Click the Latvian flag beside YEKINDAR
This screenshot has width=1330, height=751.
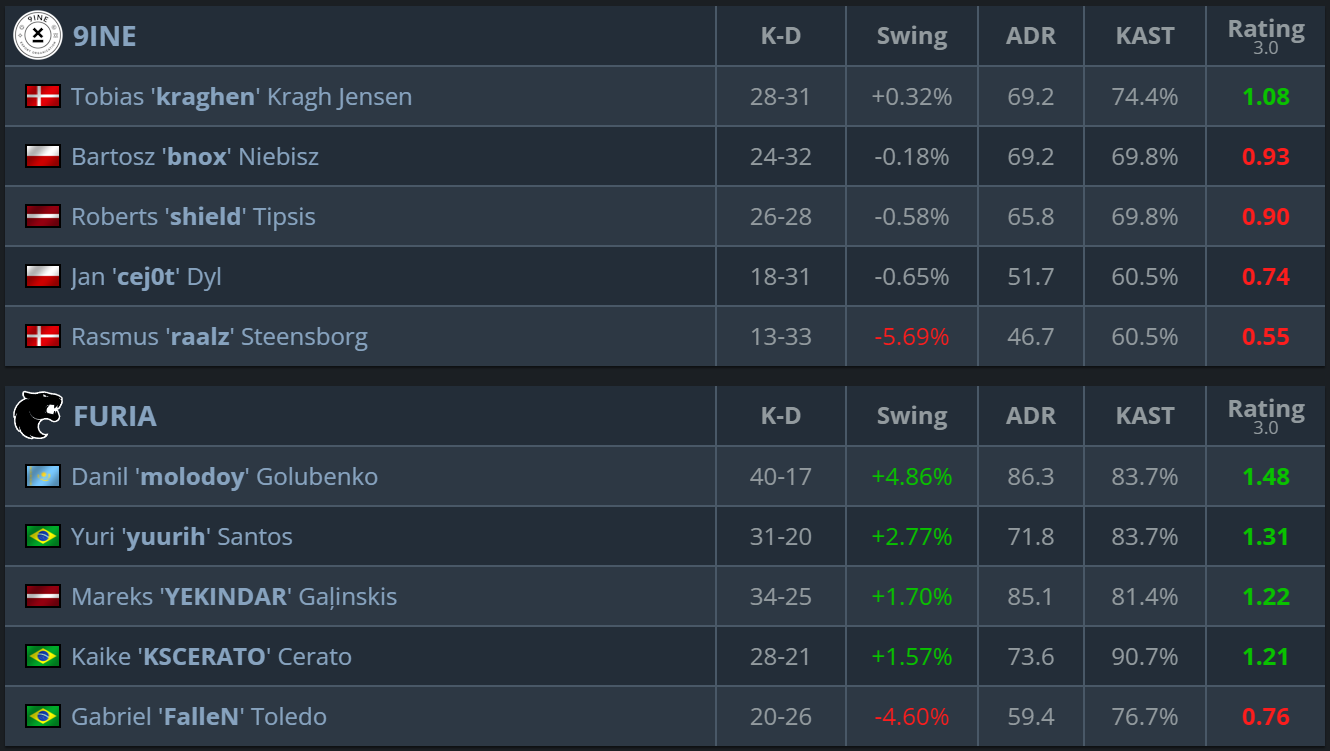coord(43,596)
